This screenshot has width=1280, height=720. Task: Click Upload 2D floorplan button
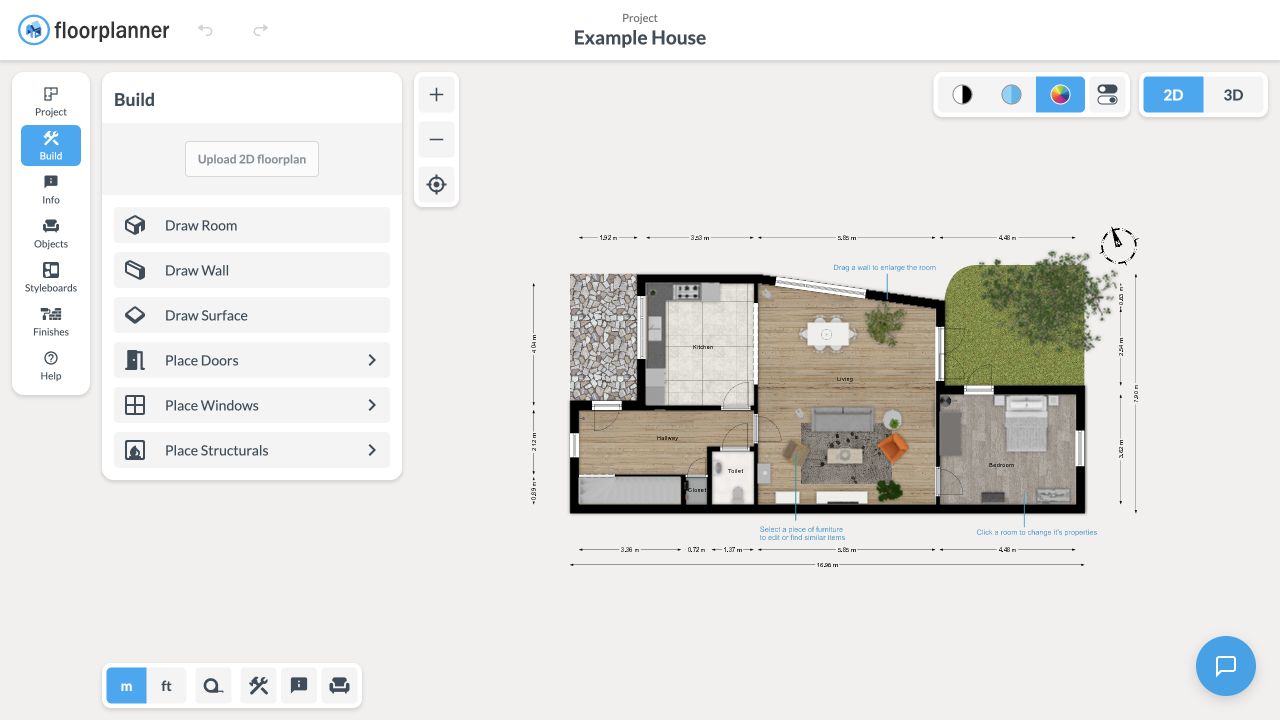252,159
